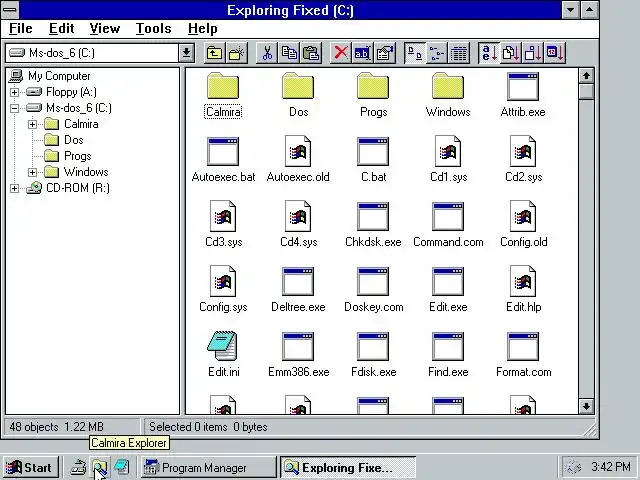Screen dimensions: 640x480
Task: Click the Rename (a.b) toolbar icon
Action: coord(363,53)
